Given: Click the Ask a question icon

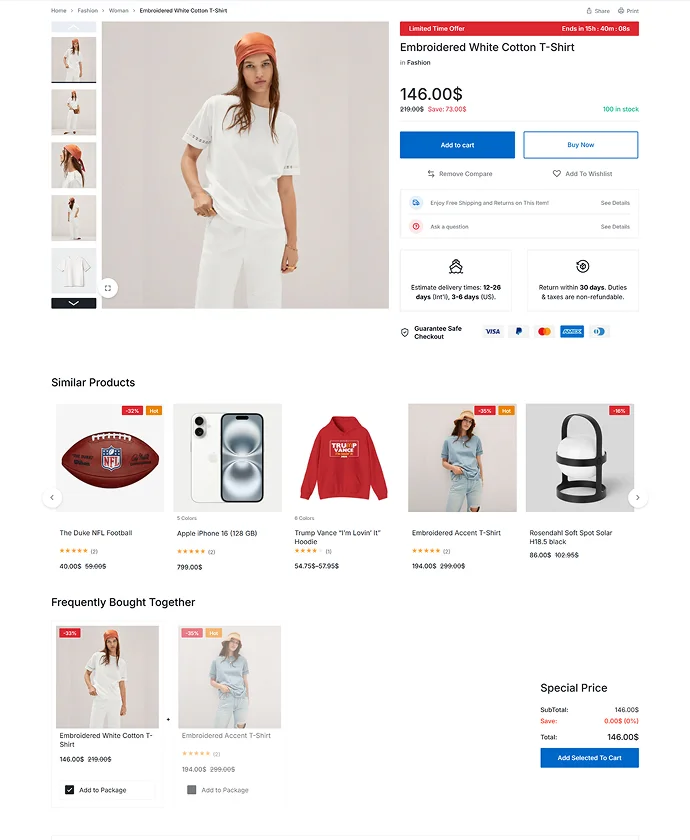Looking at the screenshot, I should pos(416,227).
